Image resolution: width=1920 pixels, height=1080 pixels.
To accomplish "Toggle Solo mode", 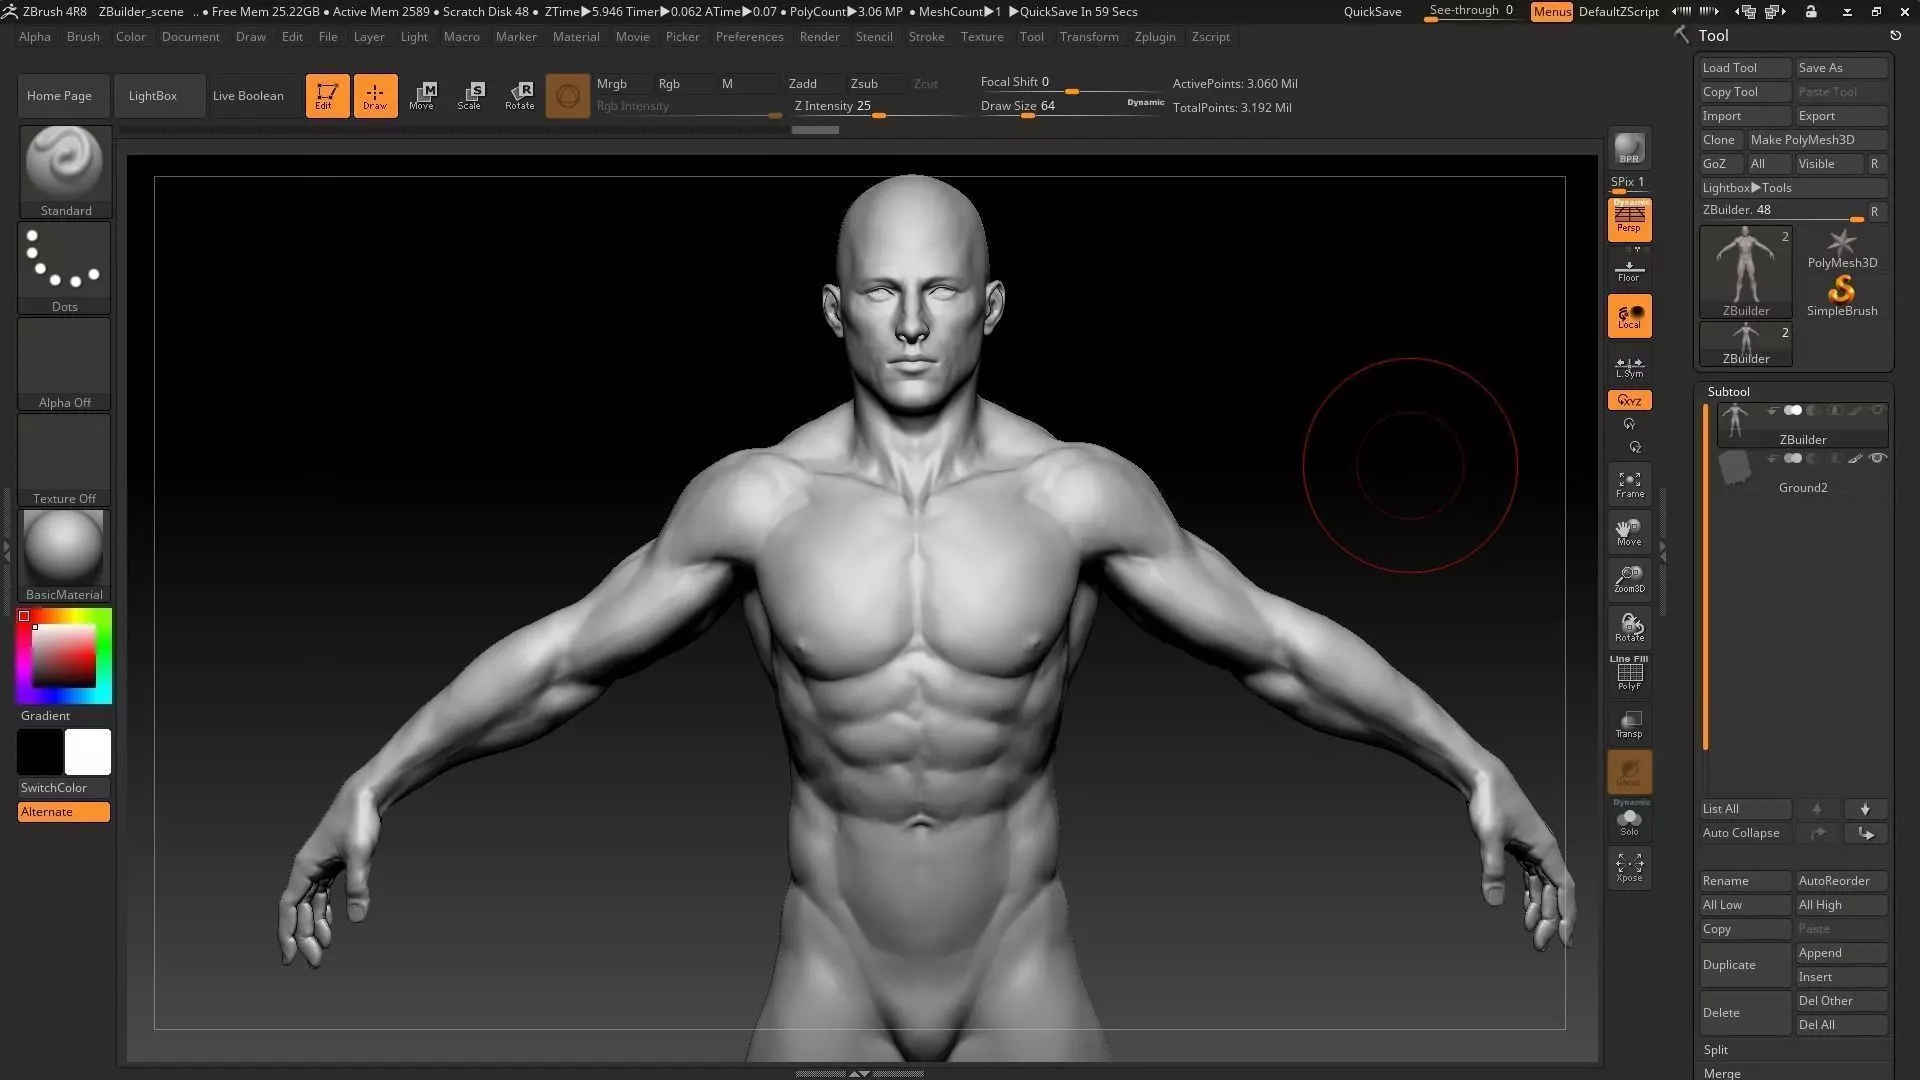I will coord(1629,820).
